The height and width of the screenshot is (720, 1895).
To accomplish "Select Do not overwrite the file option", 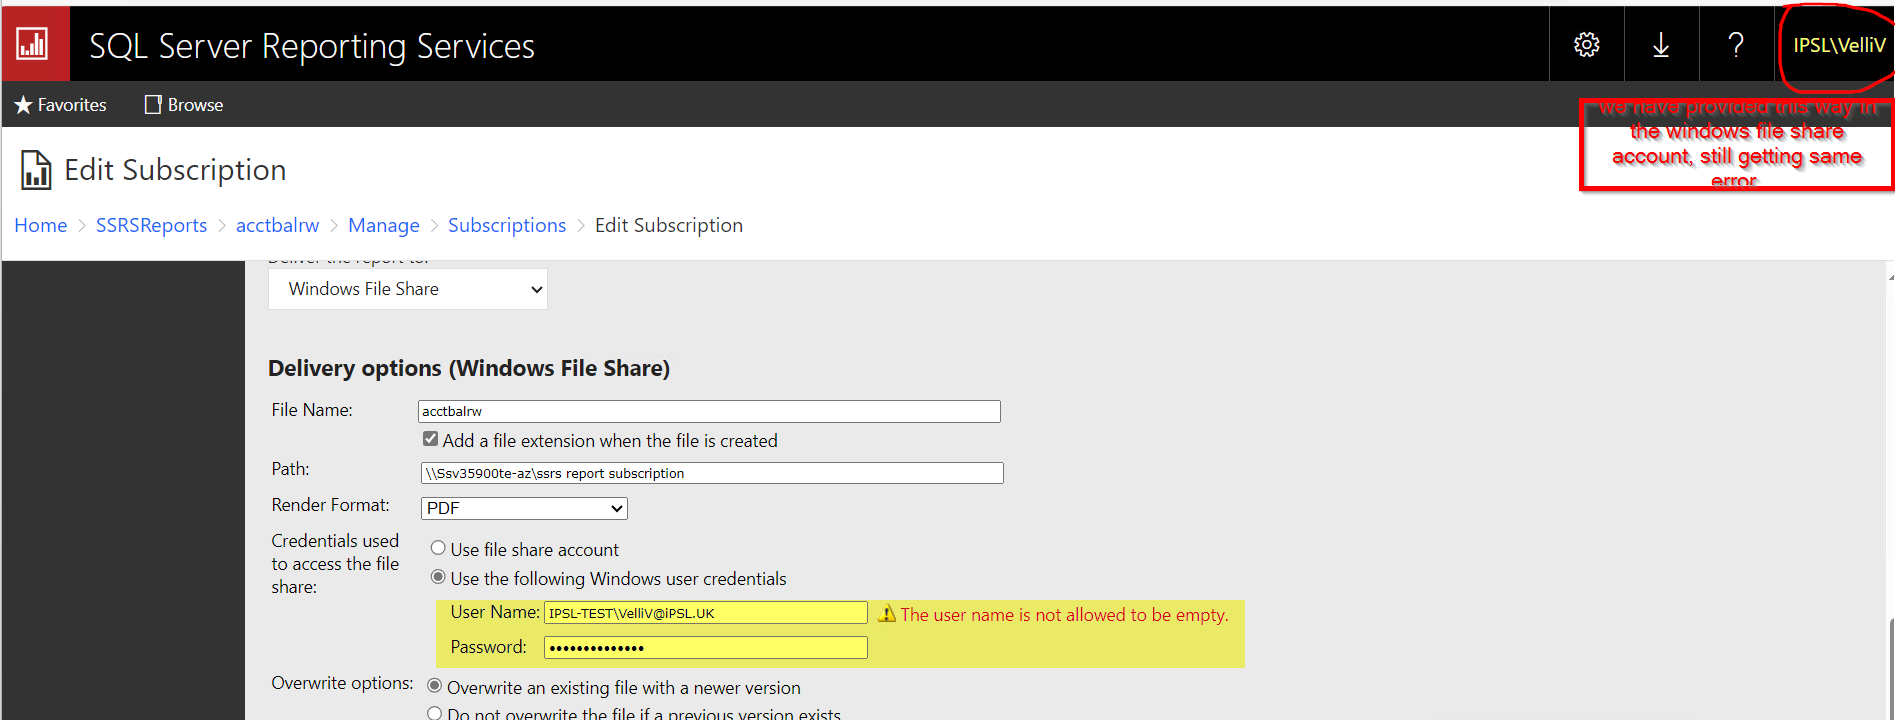I will point(434,713).
